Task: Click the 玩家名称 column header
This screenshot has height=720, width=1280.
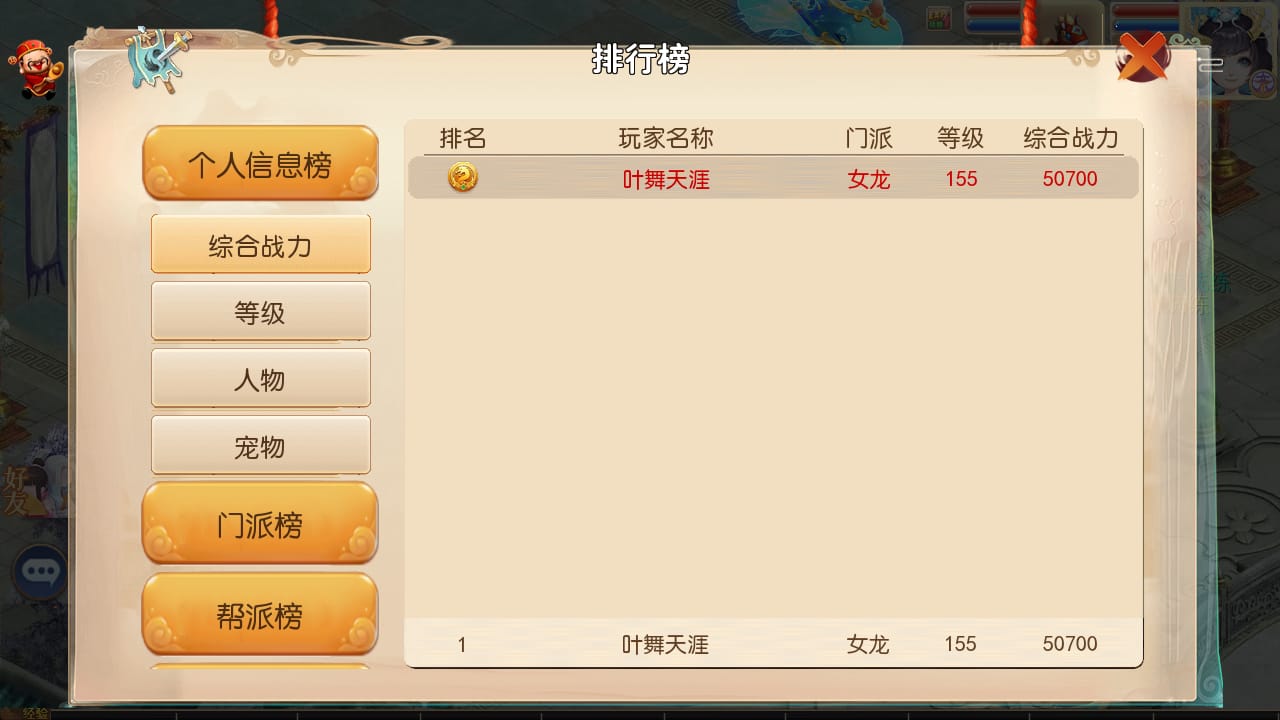Action: click(666, 138)
